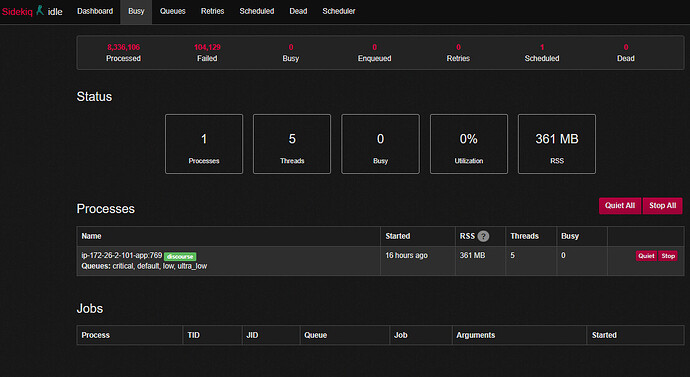690x377 pixels.
Task: Click the 361 MB RSS status card
Action: point(557,144)
